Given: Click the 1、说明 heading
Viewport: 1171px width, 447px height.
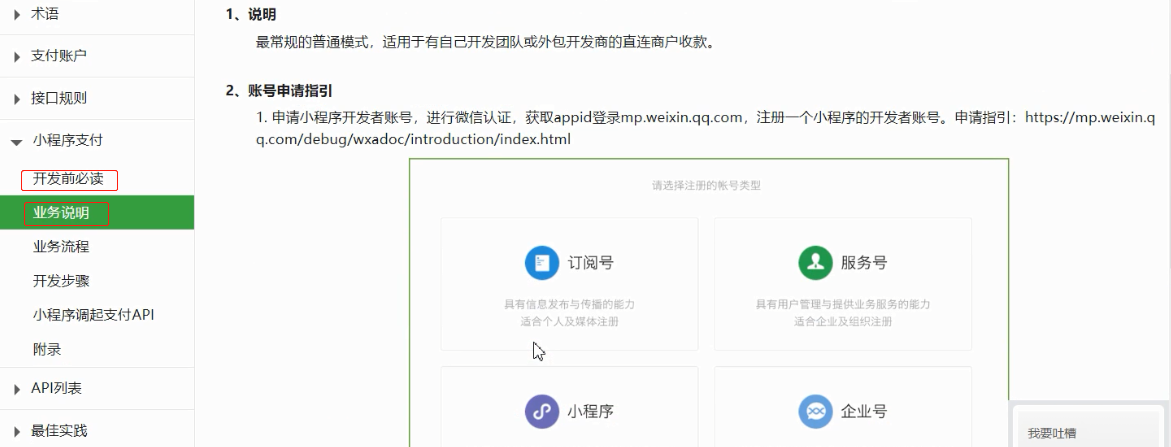Looking at the screenshot, I should point(251,14).
